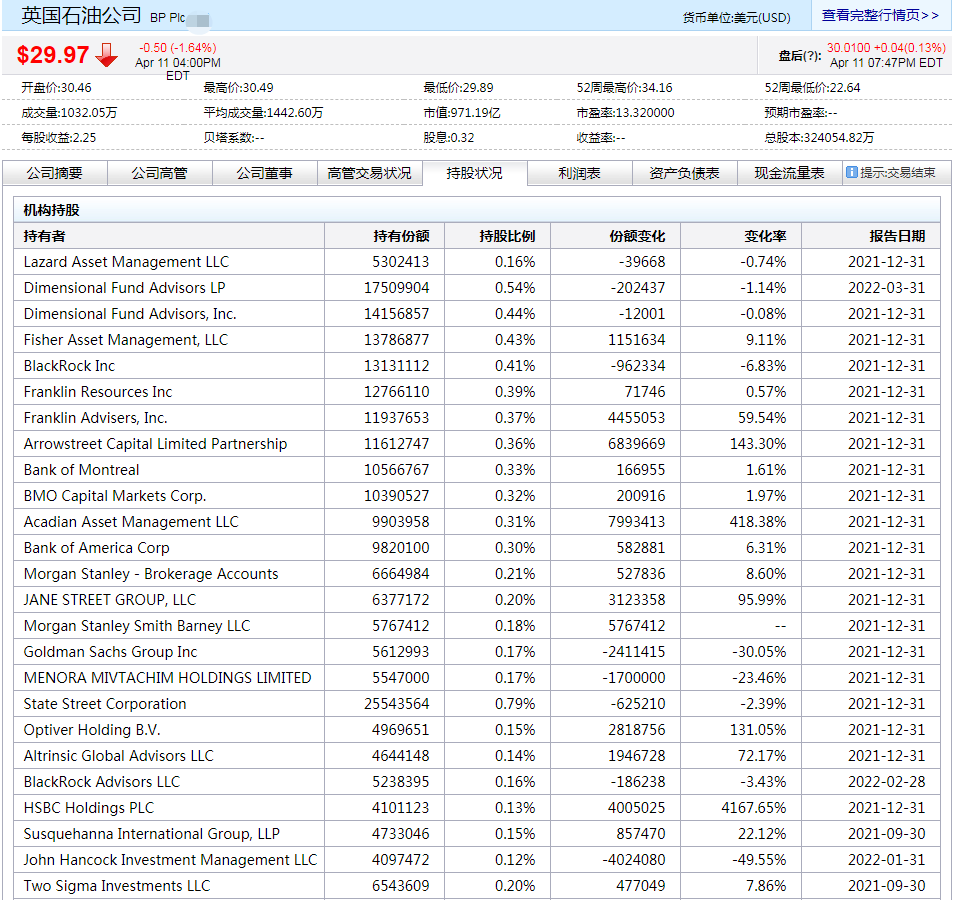The image size is (954, 900).
Task: Click the 英国石油公司 company title
Action: pos(82,15)
